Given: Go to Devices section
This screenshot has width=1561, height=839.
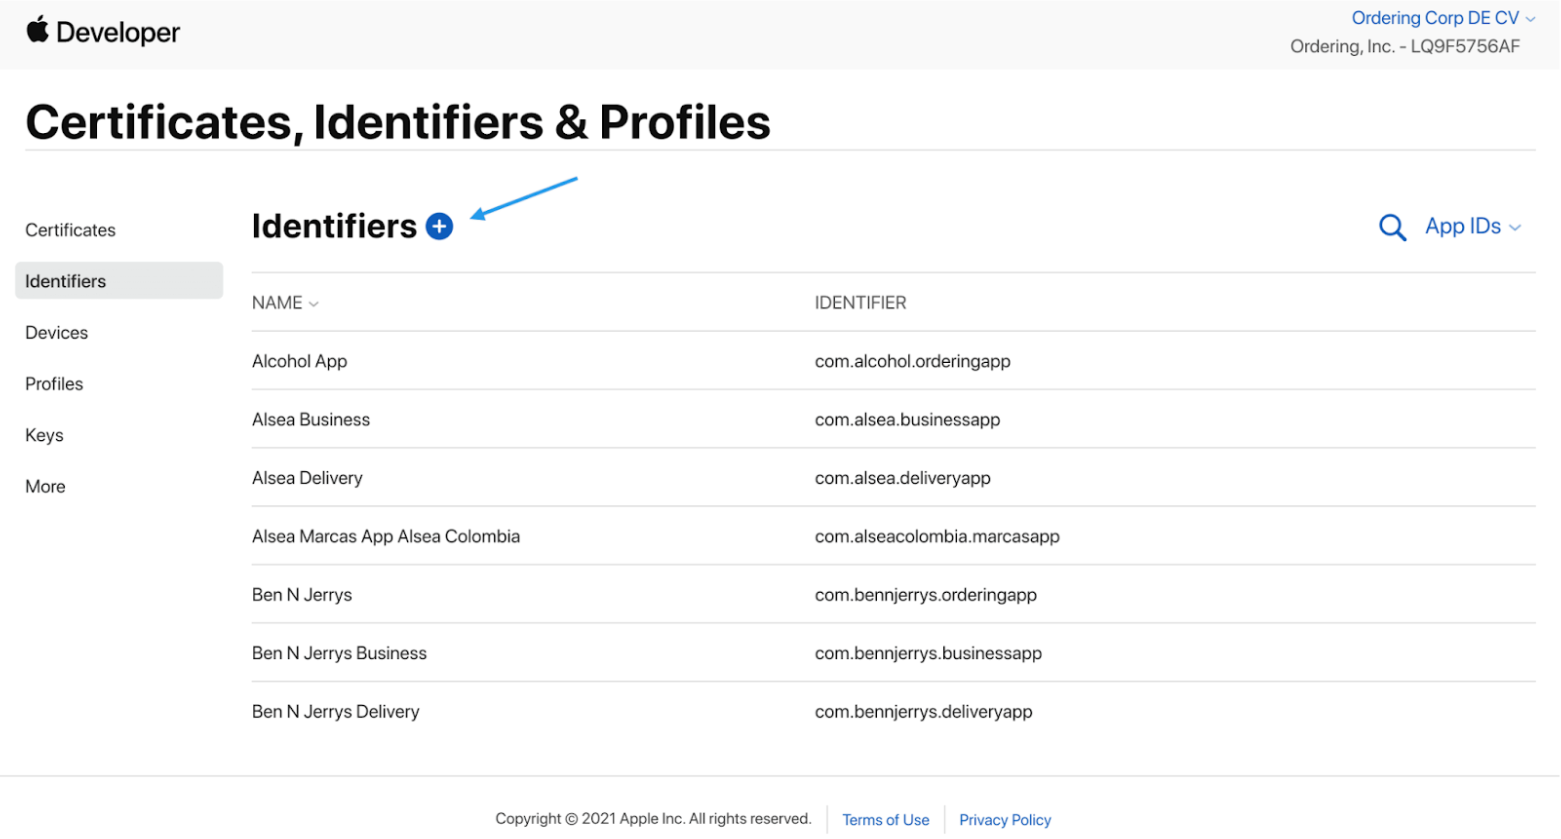Looking at the screenshot, I should [56, 333].
